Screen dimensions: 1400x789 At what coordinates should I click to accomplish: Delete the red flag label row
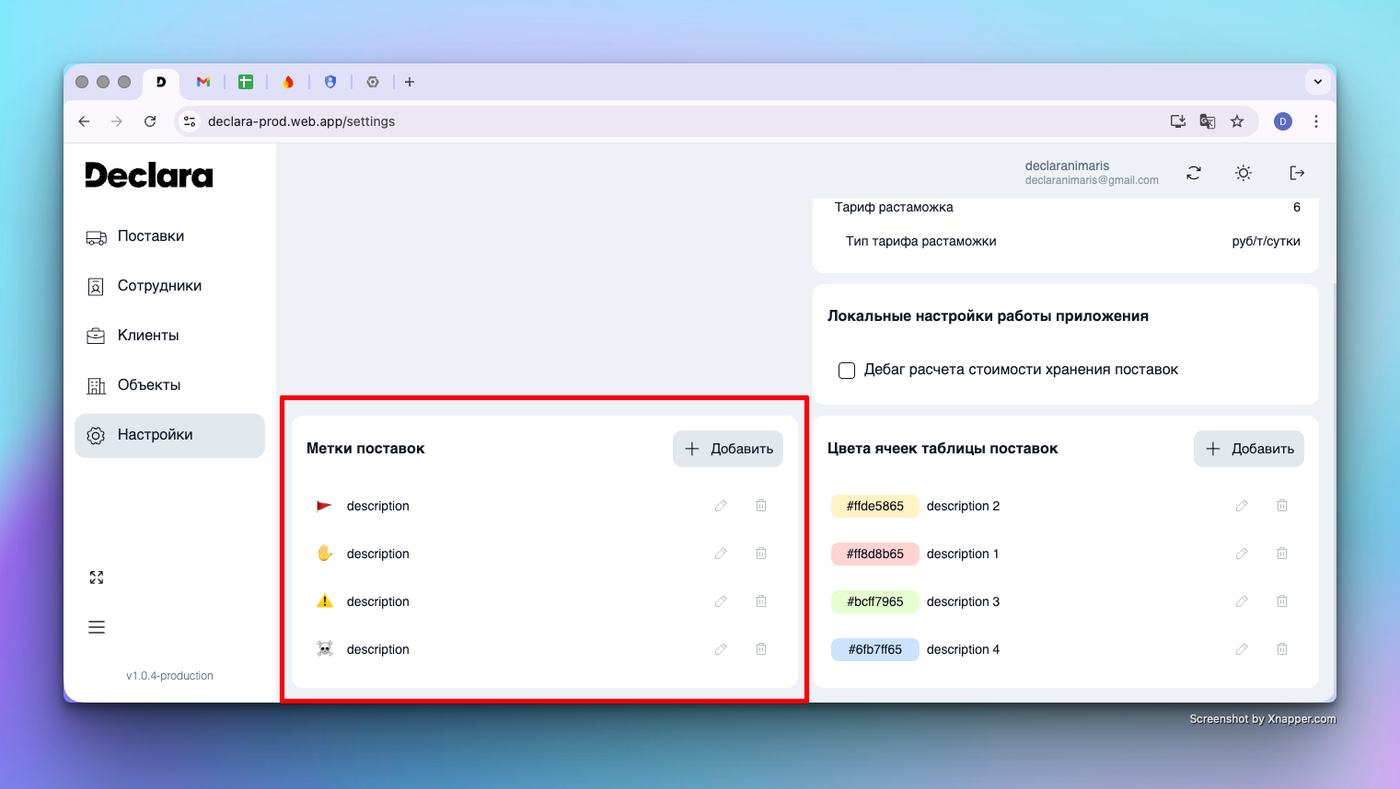[x=761, y=506]
